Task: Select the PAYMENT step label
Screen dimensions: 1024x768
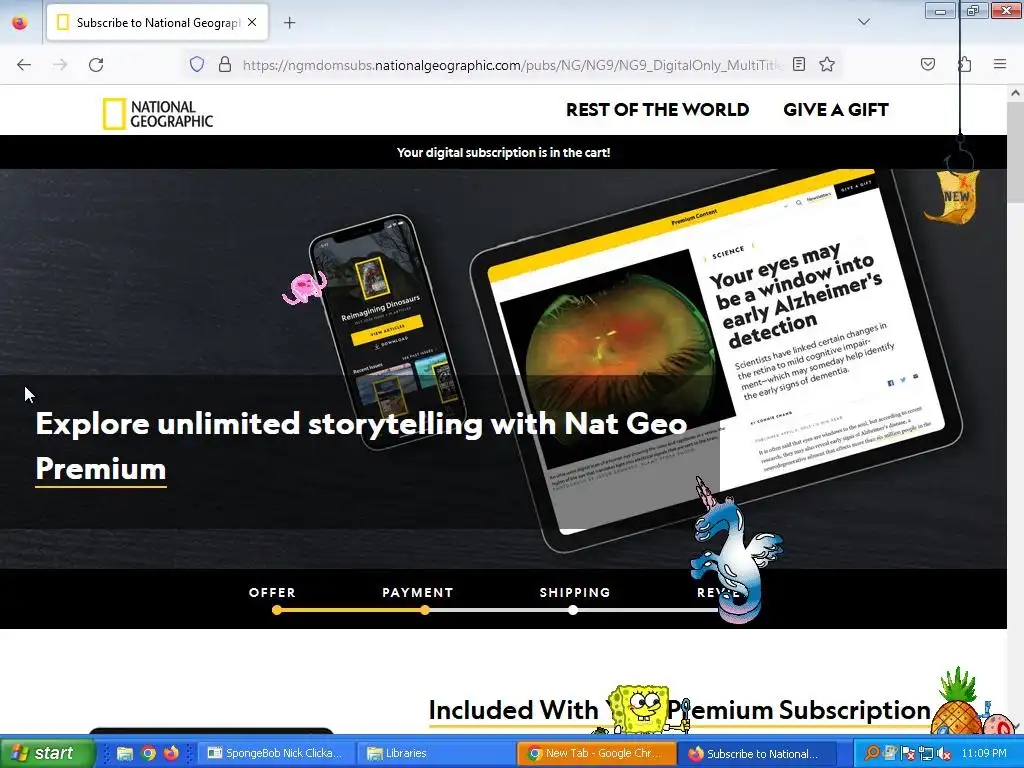Action: click(x=418, y=592)
